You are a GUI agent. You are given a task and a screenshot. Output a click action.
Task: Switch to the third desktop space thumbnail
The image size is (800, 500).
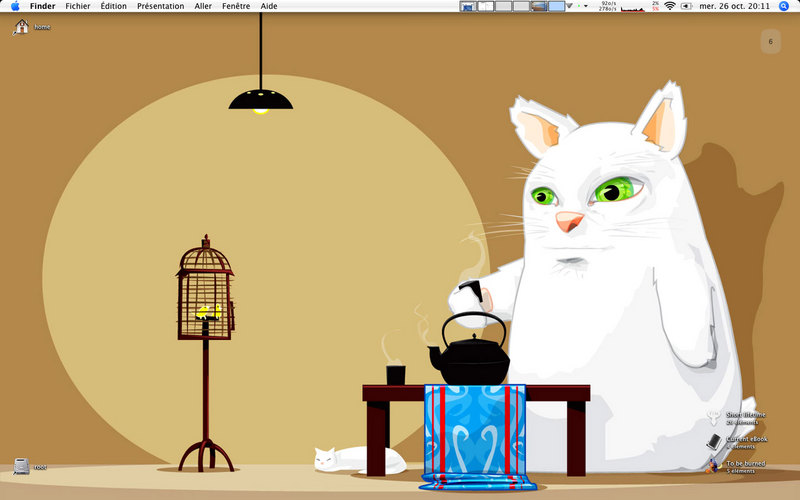[503, 6]
